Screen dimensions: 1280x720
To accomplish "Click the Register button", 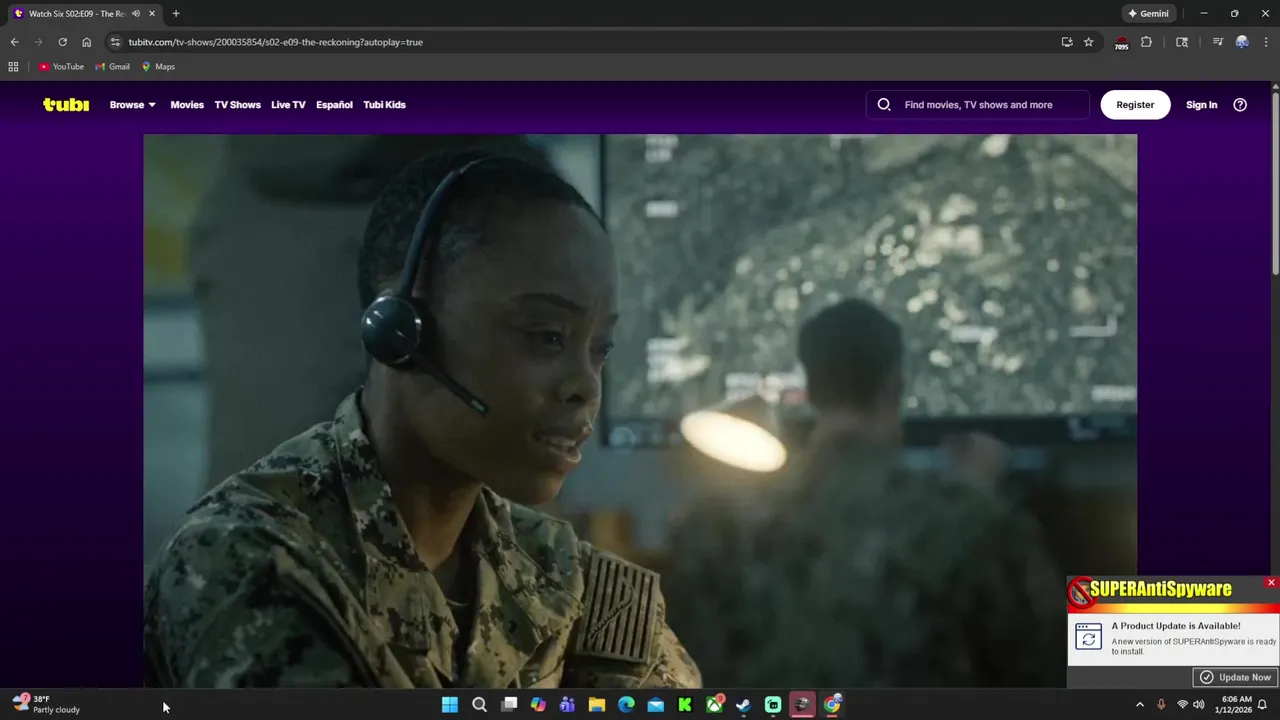I will 1135,105.
